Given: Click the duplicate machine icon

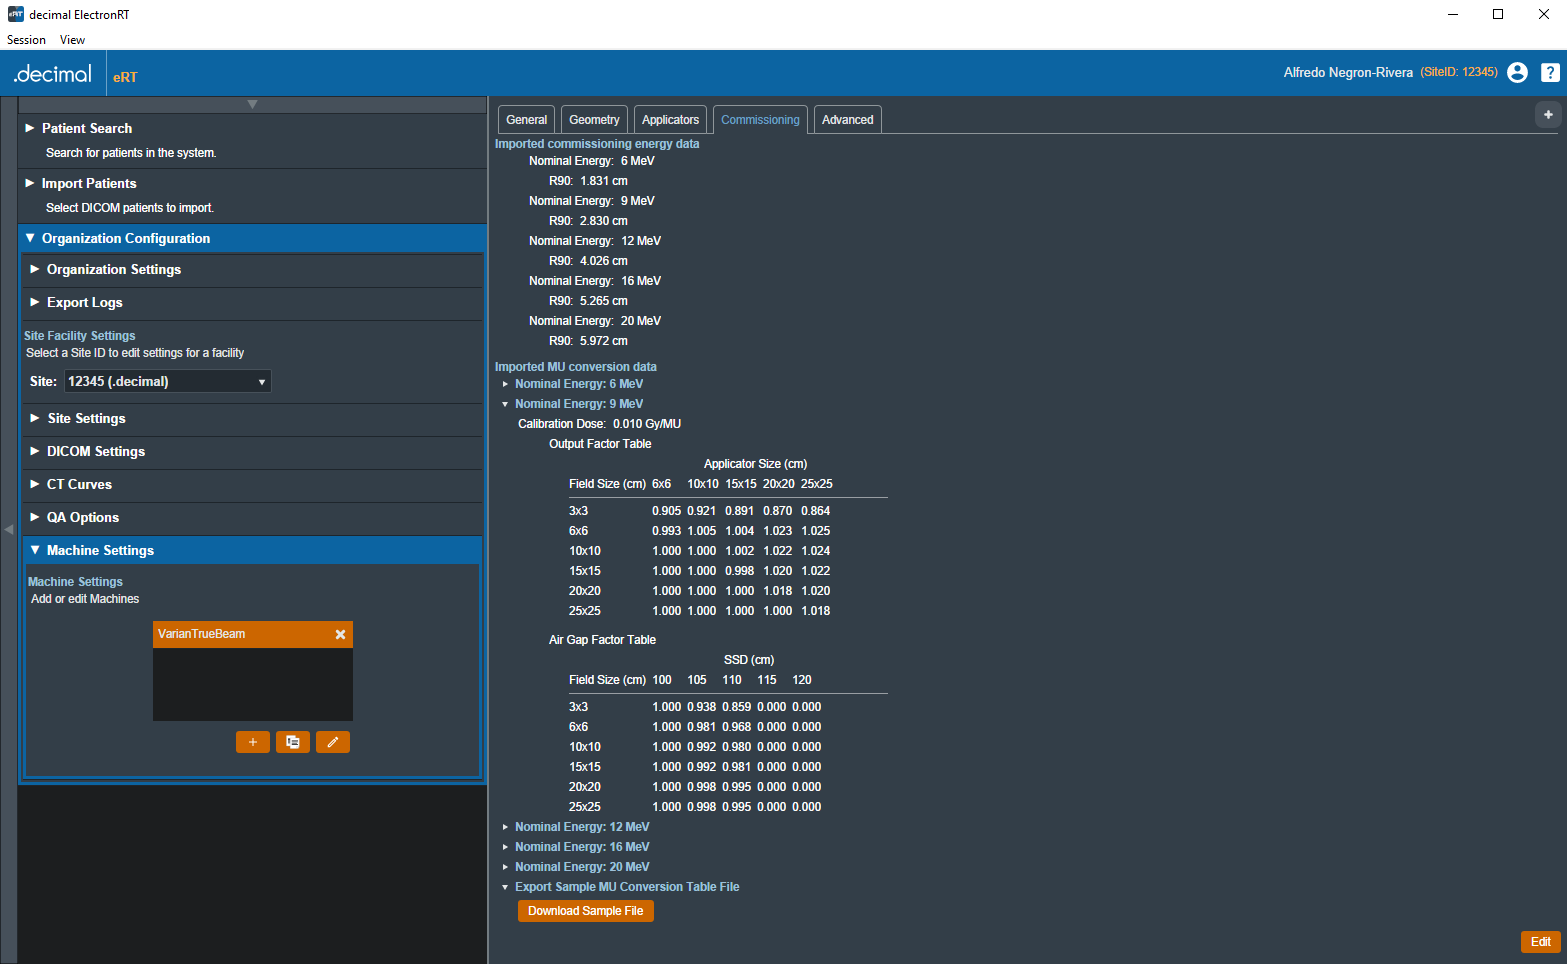Looking at the screenshot, I should (x=293, y=742).
